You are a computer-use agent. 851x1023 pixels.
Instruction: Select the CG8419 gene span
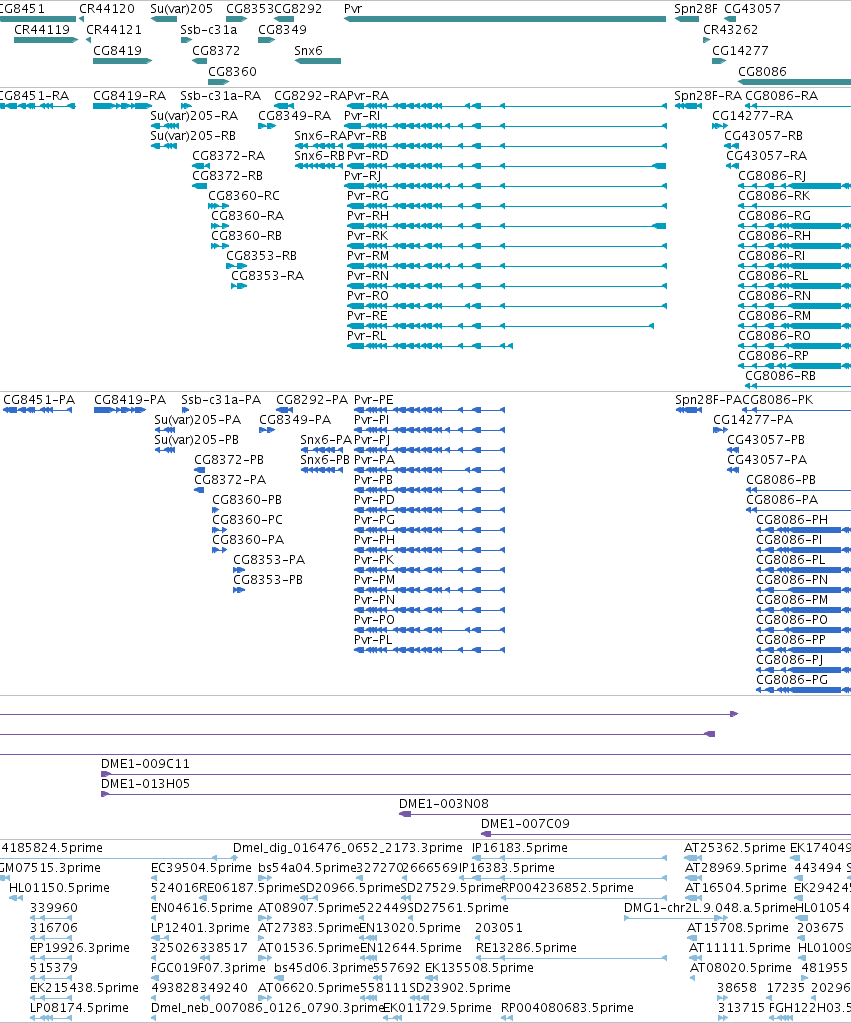[122, 61]
